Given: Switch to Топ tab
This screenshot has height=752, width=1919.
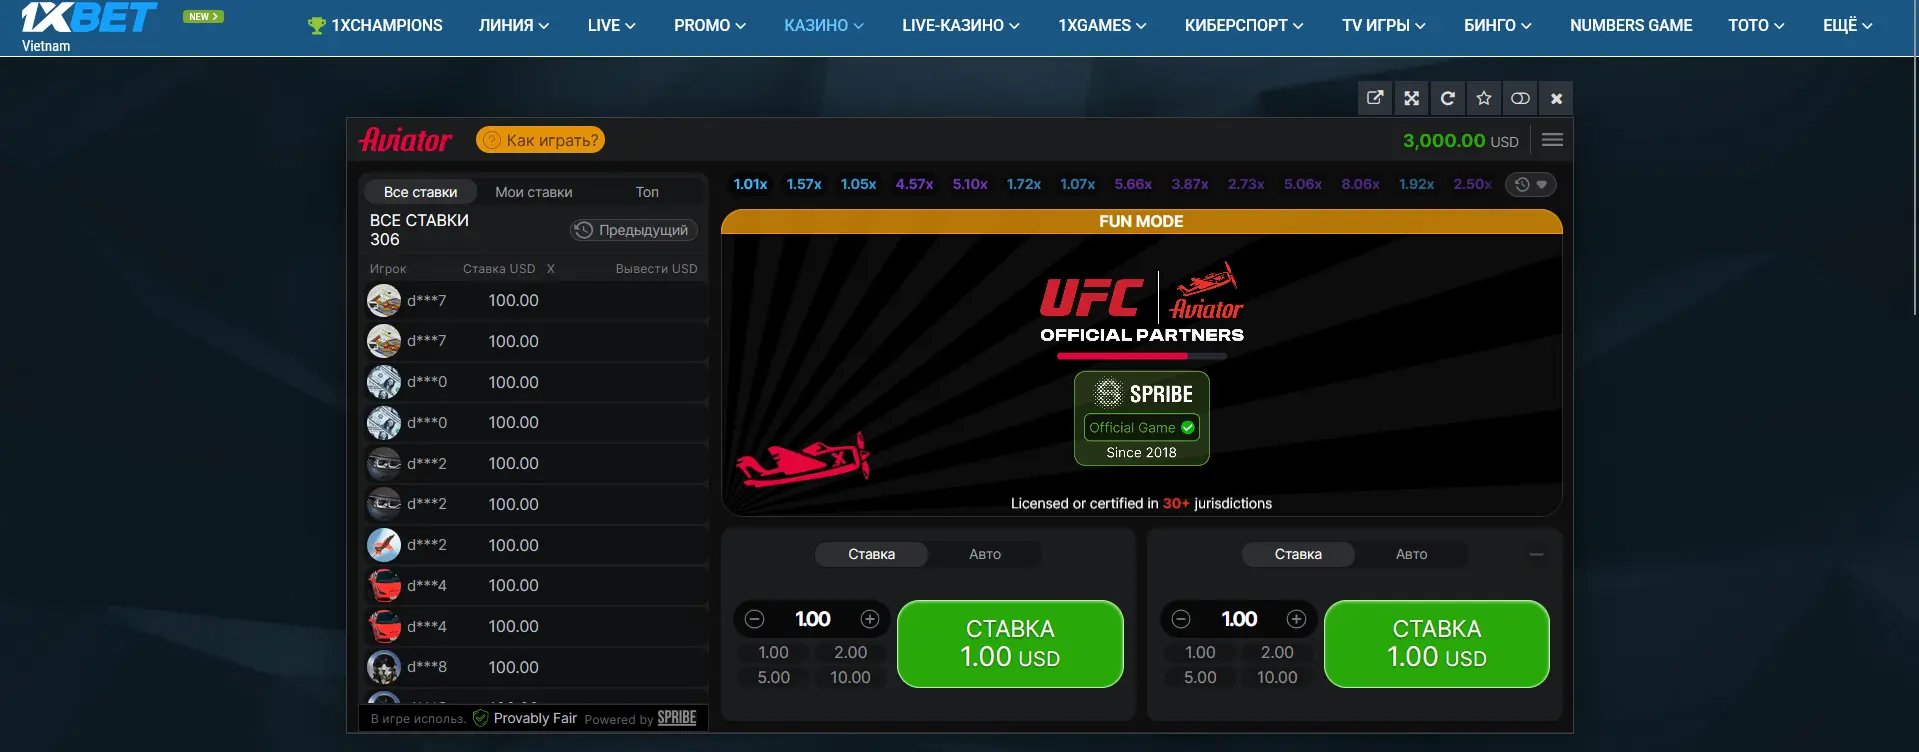Looking at the screenshot, I should tap(647, 192).
